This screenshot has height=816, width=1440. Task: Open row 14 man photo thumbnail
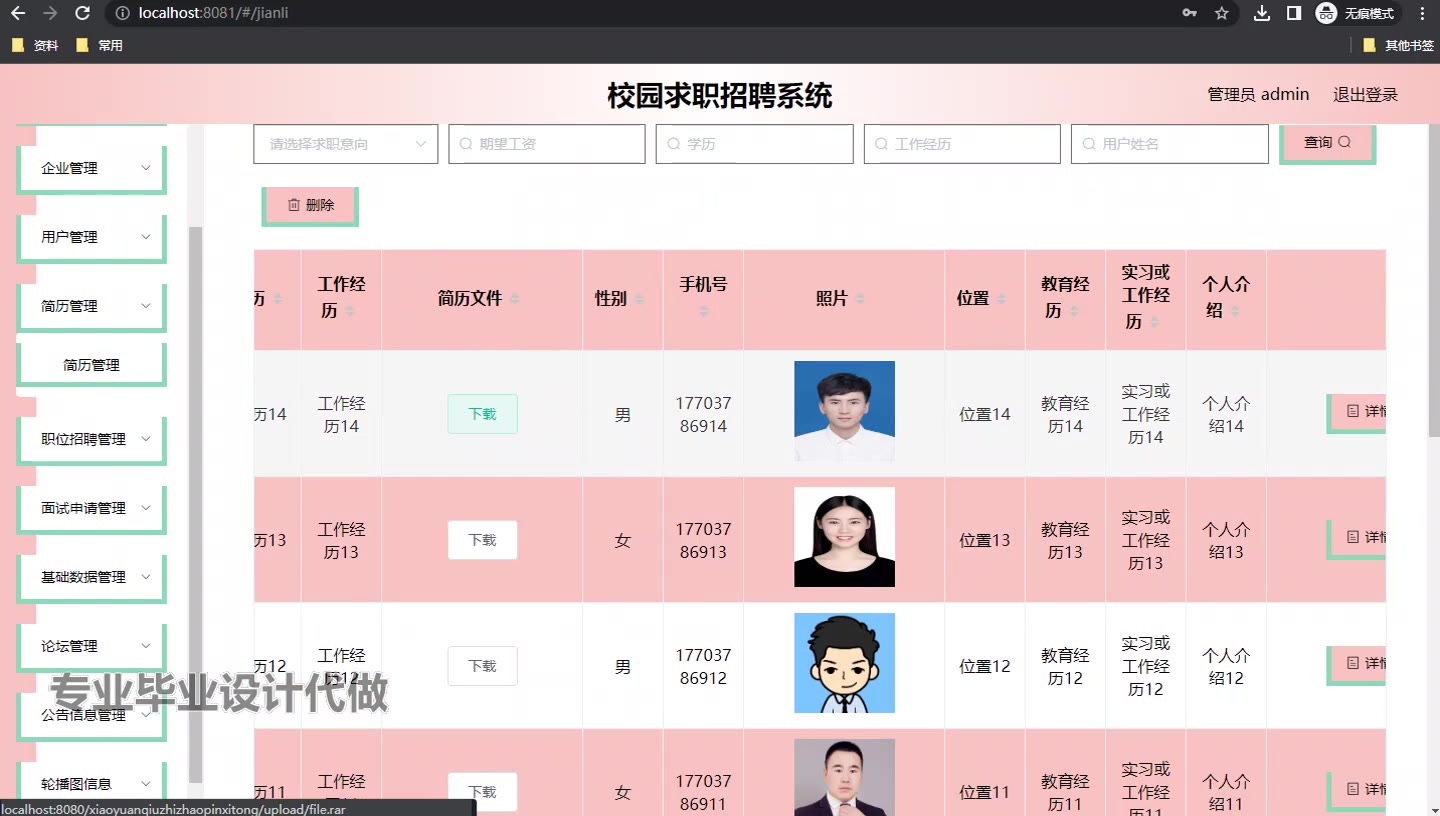[844, 411]
